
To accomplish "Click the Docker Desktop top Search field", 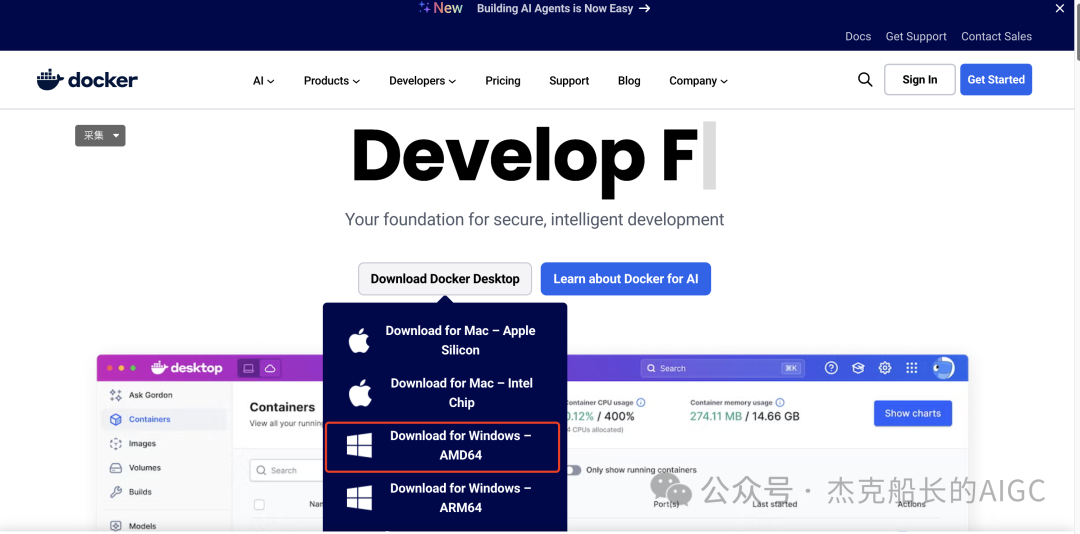I will click(x=723, y=369).
